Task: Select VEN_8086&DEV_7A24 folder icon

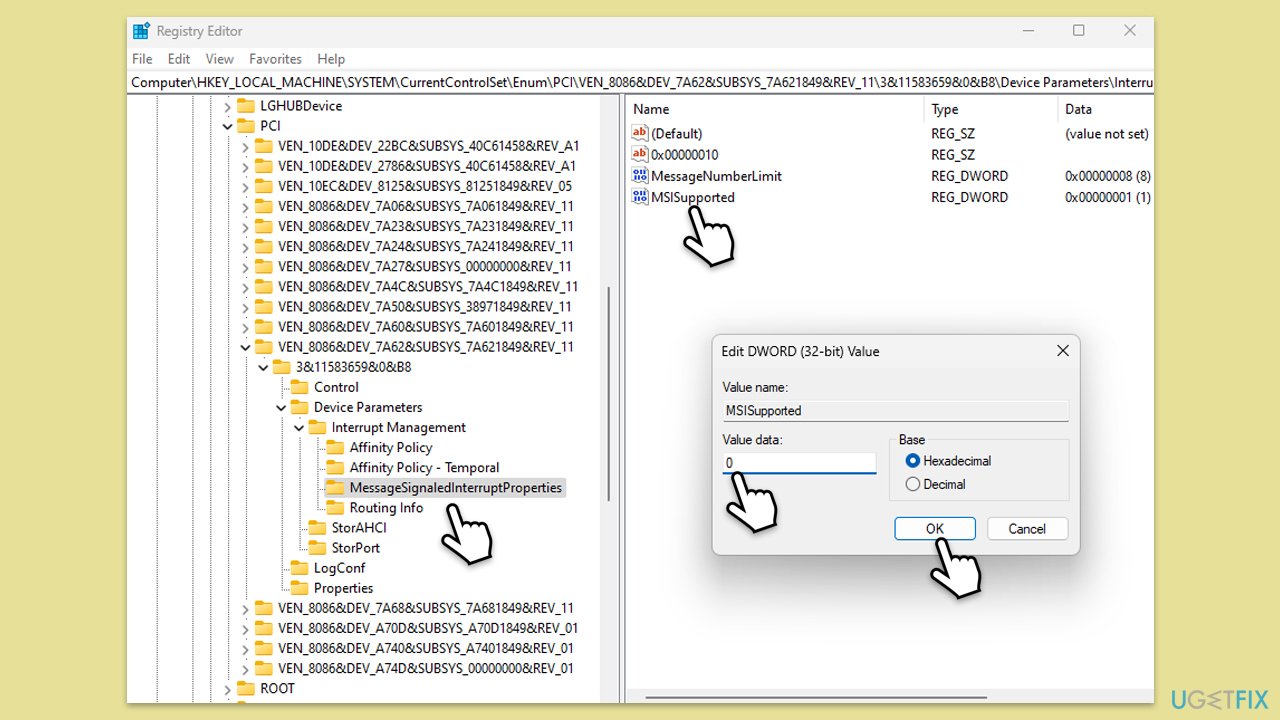Action: coord(264,246)
